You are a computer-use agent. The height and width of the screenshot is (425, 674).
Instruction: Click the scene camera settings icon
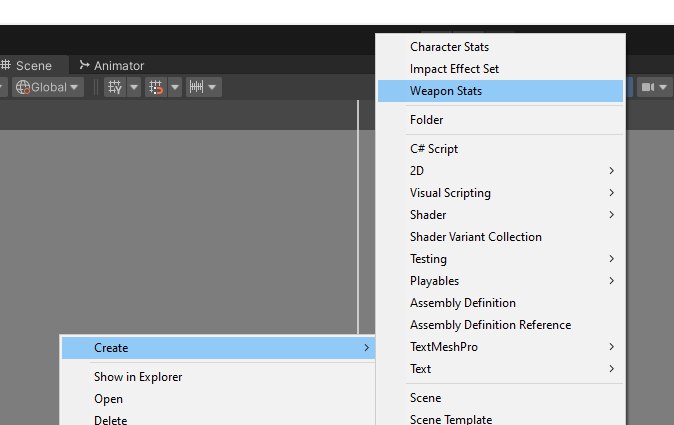[x=648, y=87]
